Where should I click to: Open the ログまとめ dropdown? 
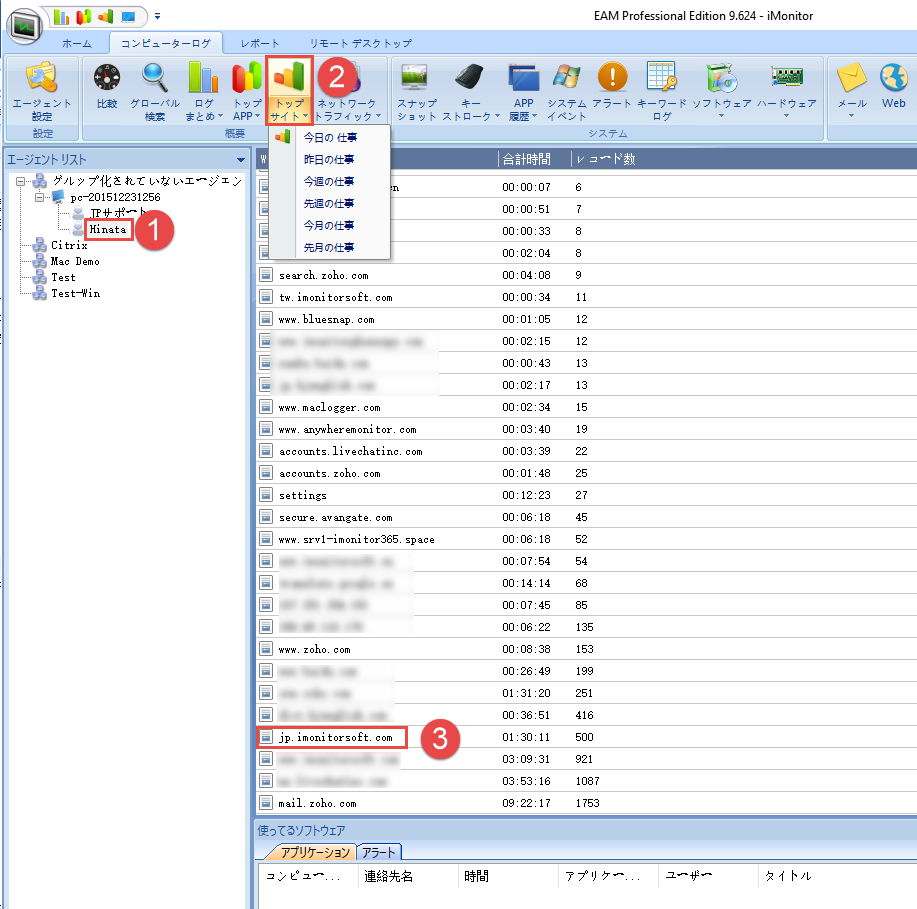tap(203, 92)
